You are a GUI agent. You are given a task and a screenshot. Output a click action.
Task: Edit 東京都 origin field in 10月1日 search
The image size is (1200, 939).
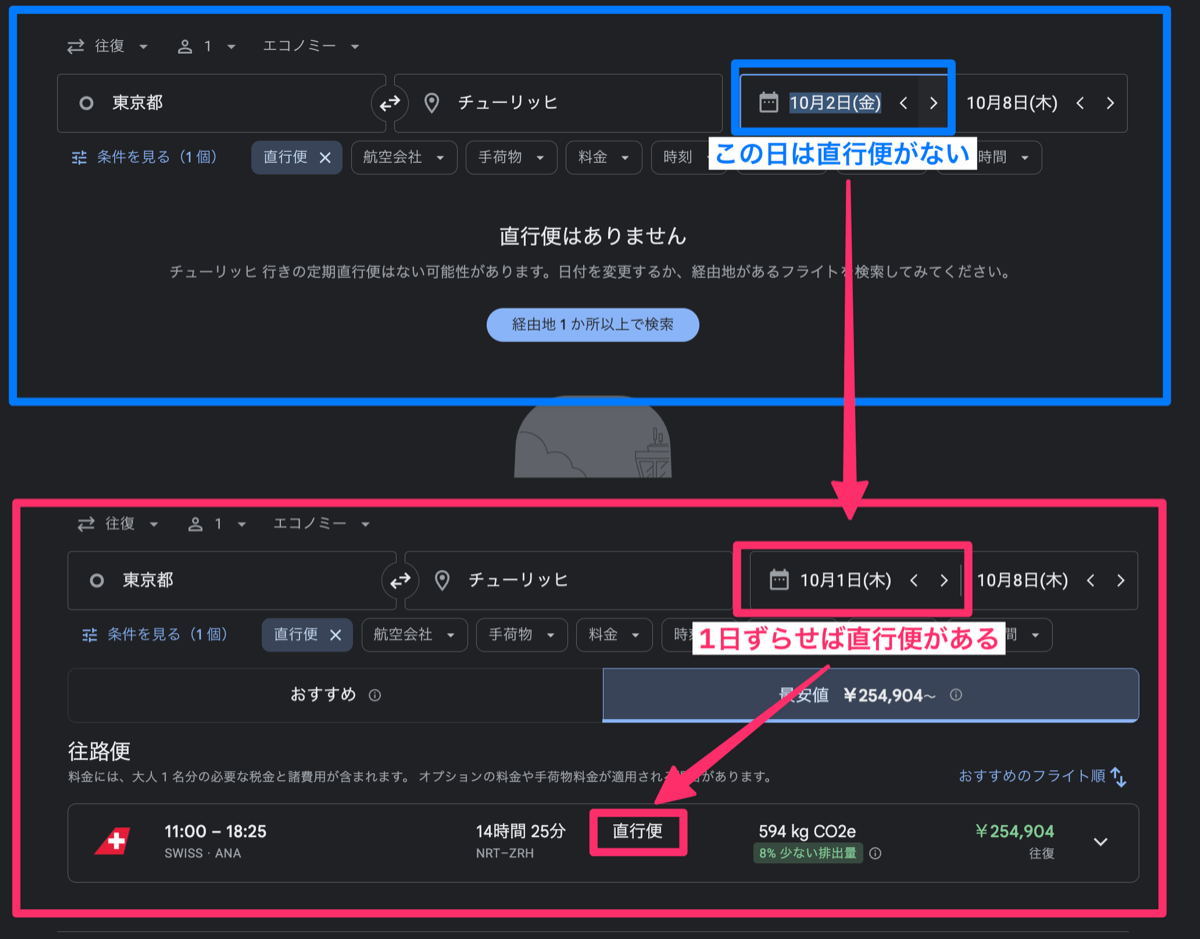click(x=232, y=580)
